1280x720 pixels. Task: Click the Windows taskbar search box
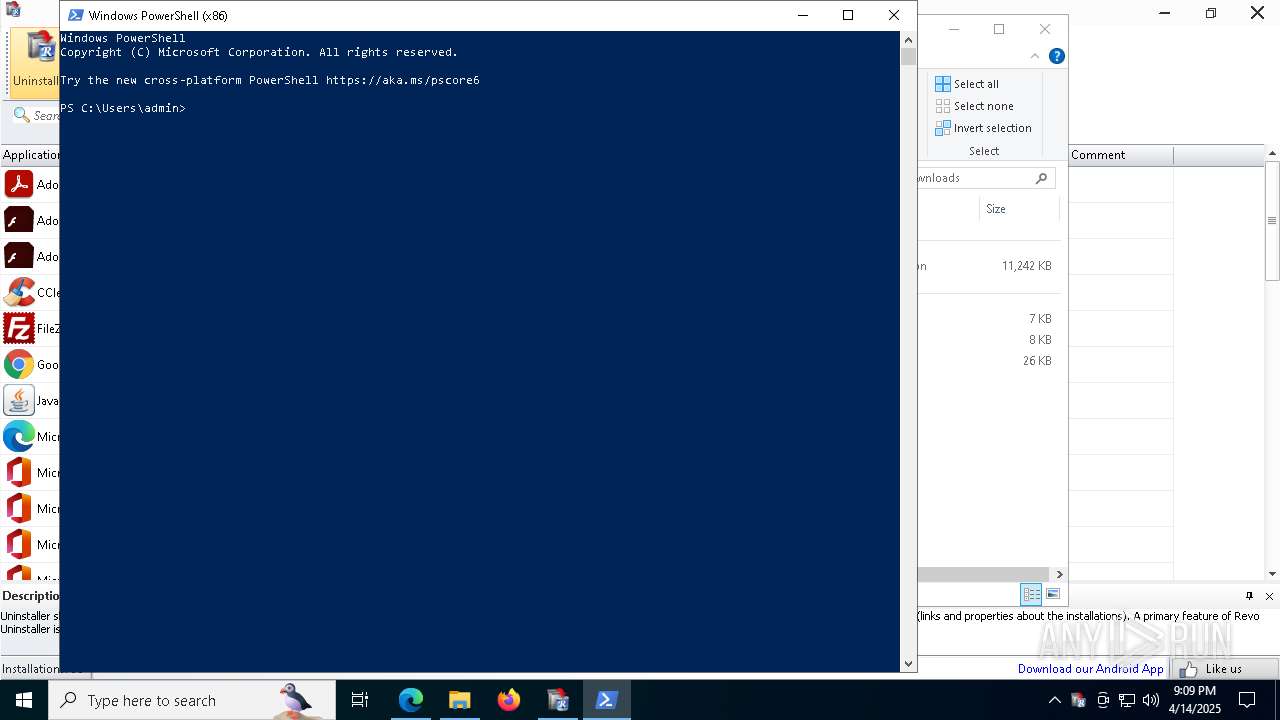tap(192, 700)
